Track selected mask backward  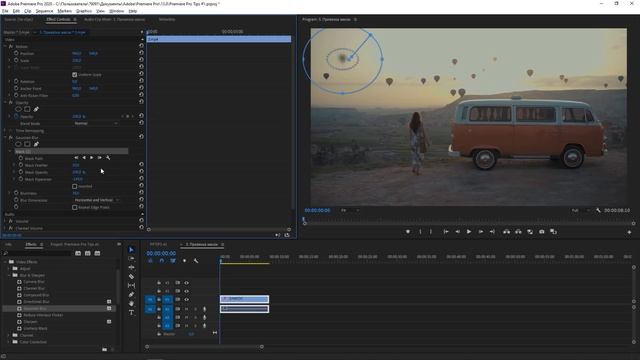(x=84, y=158)
